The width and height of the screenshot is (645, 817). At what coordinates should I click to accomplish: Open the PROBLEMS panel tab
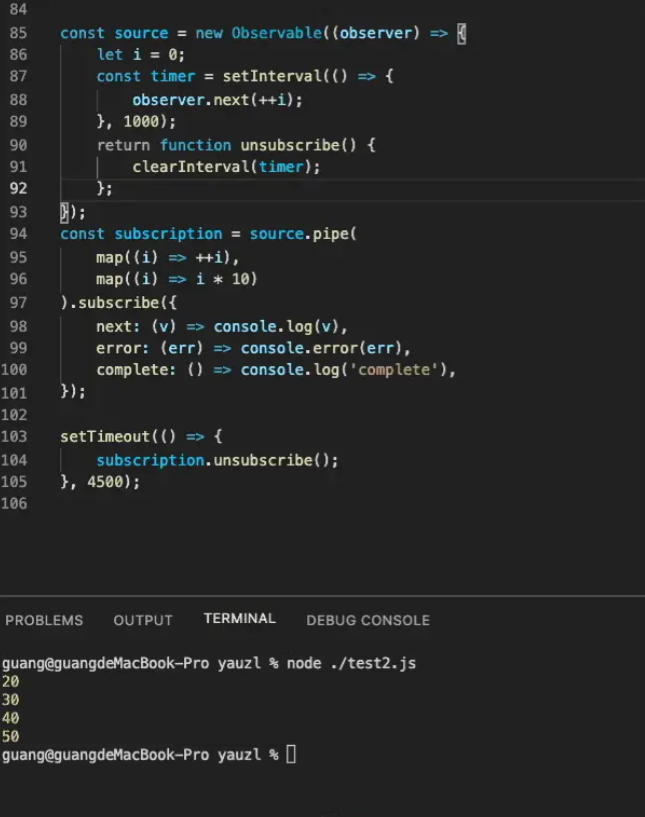point(44,620)
